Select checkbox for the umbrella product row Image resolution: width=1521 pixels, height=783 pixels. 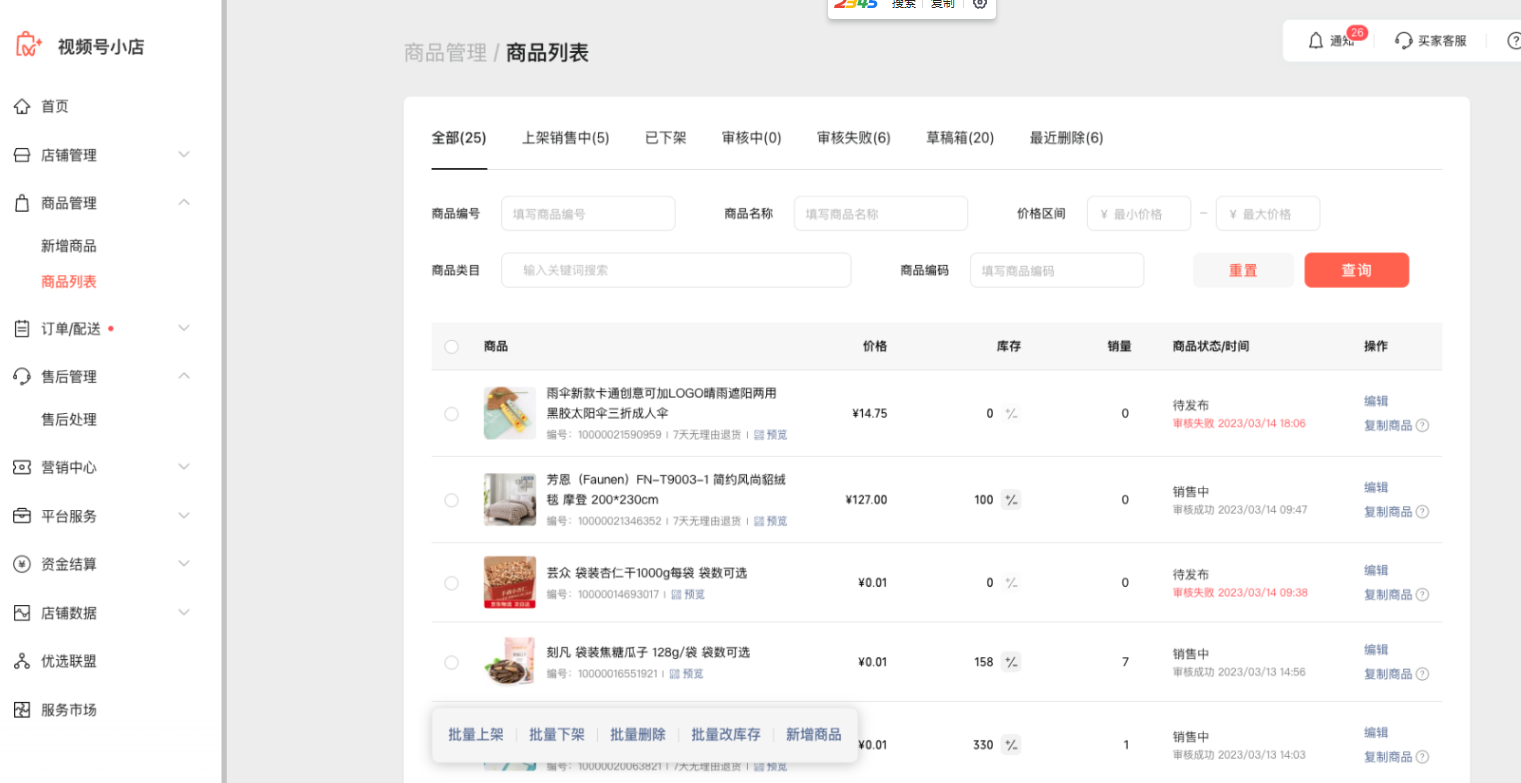coord(451,414)
